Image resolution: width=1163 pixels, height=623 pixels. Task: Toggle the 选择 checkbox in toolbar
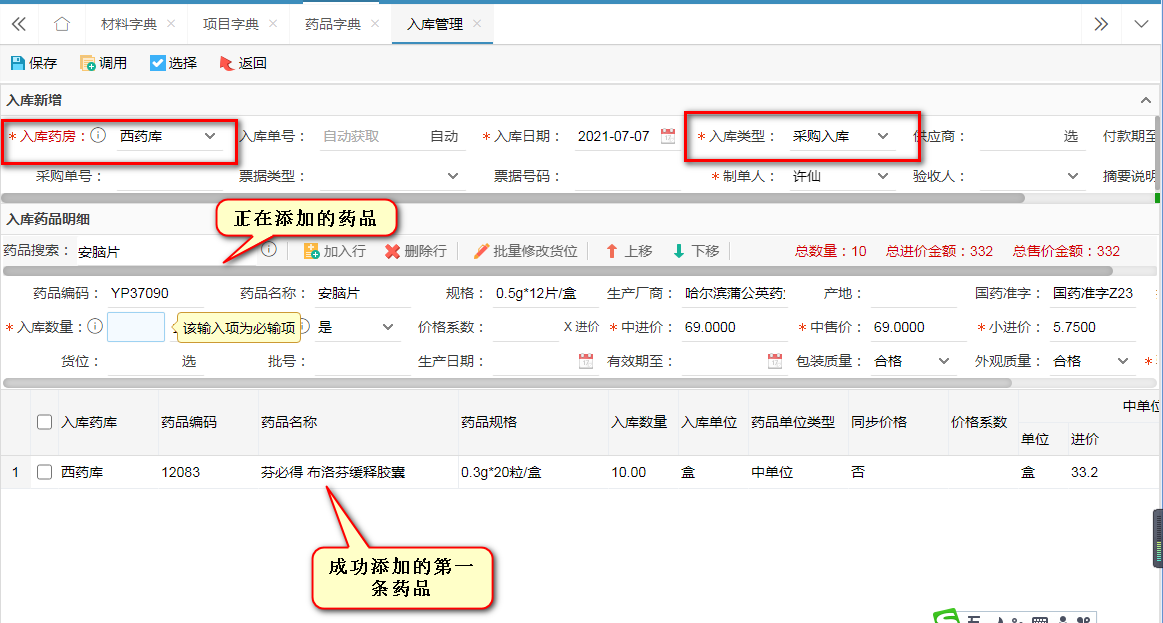(158, 63)
